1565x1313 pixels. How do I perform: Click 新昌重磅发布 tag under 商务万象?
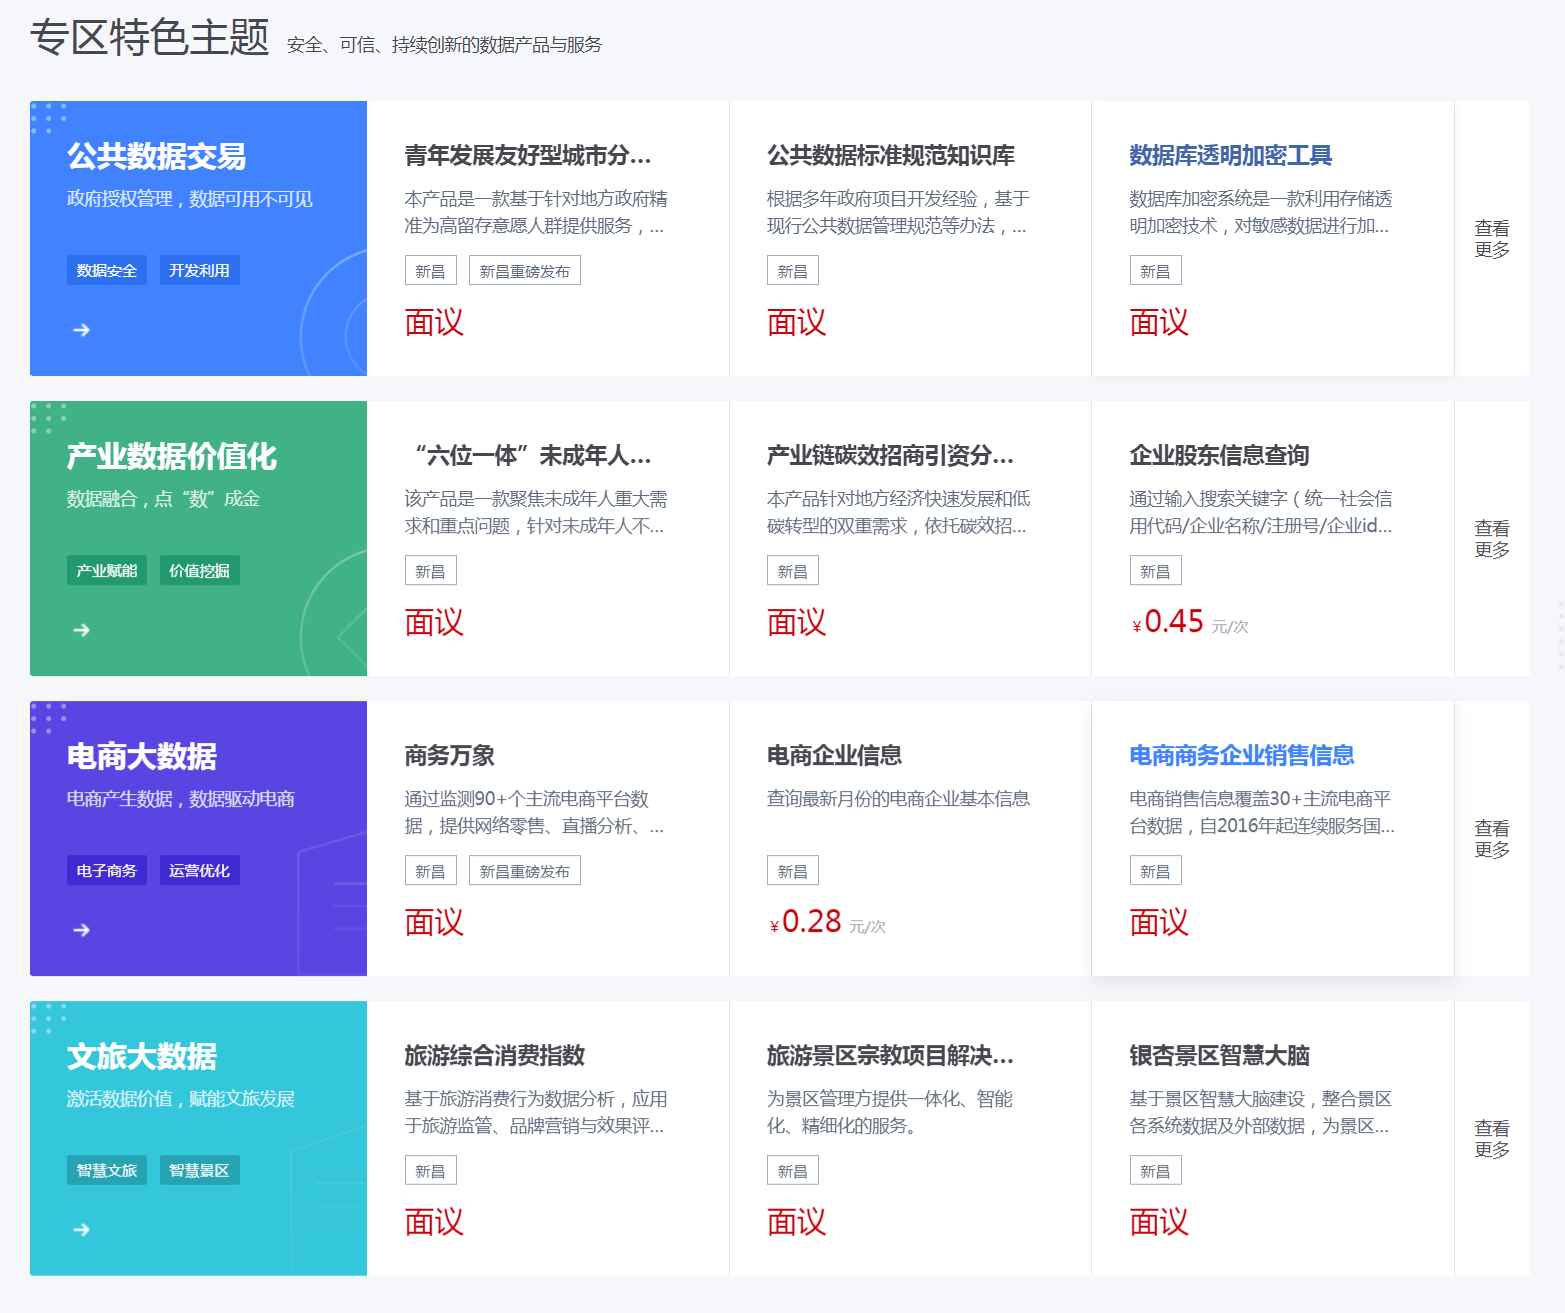tap(525, 871)
